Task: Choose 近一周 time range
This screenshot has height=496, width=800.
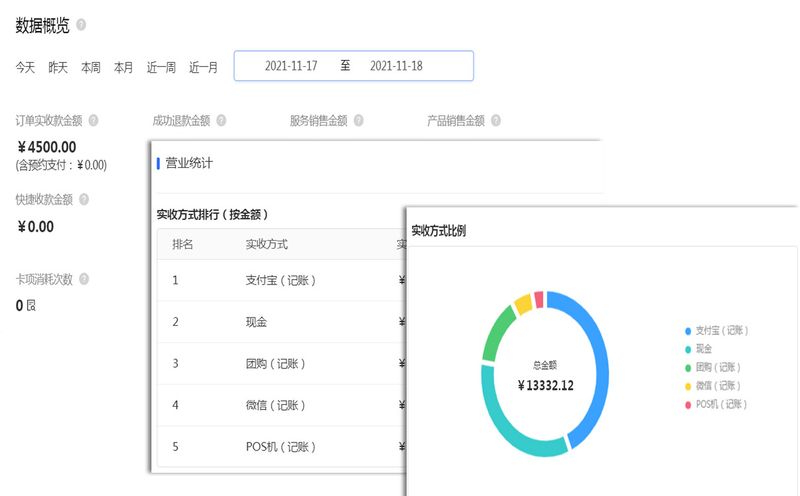Action: [x=161, y=67]
